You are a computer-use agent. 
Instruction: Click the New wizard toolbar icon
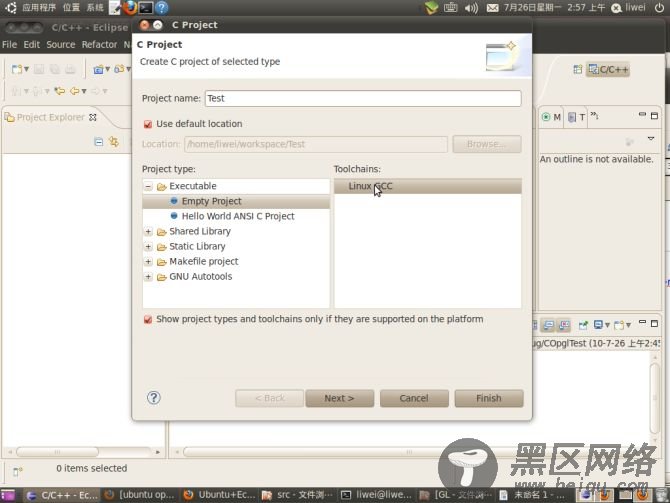17,69
